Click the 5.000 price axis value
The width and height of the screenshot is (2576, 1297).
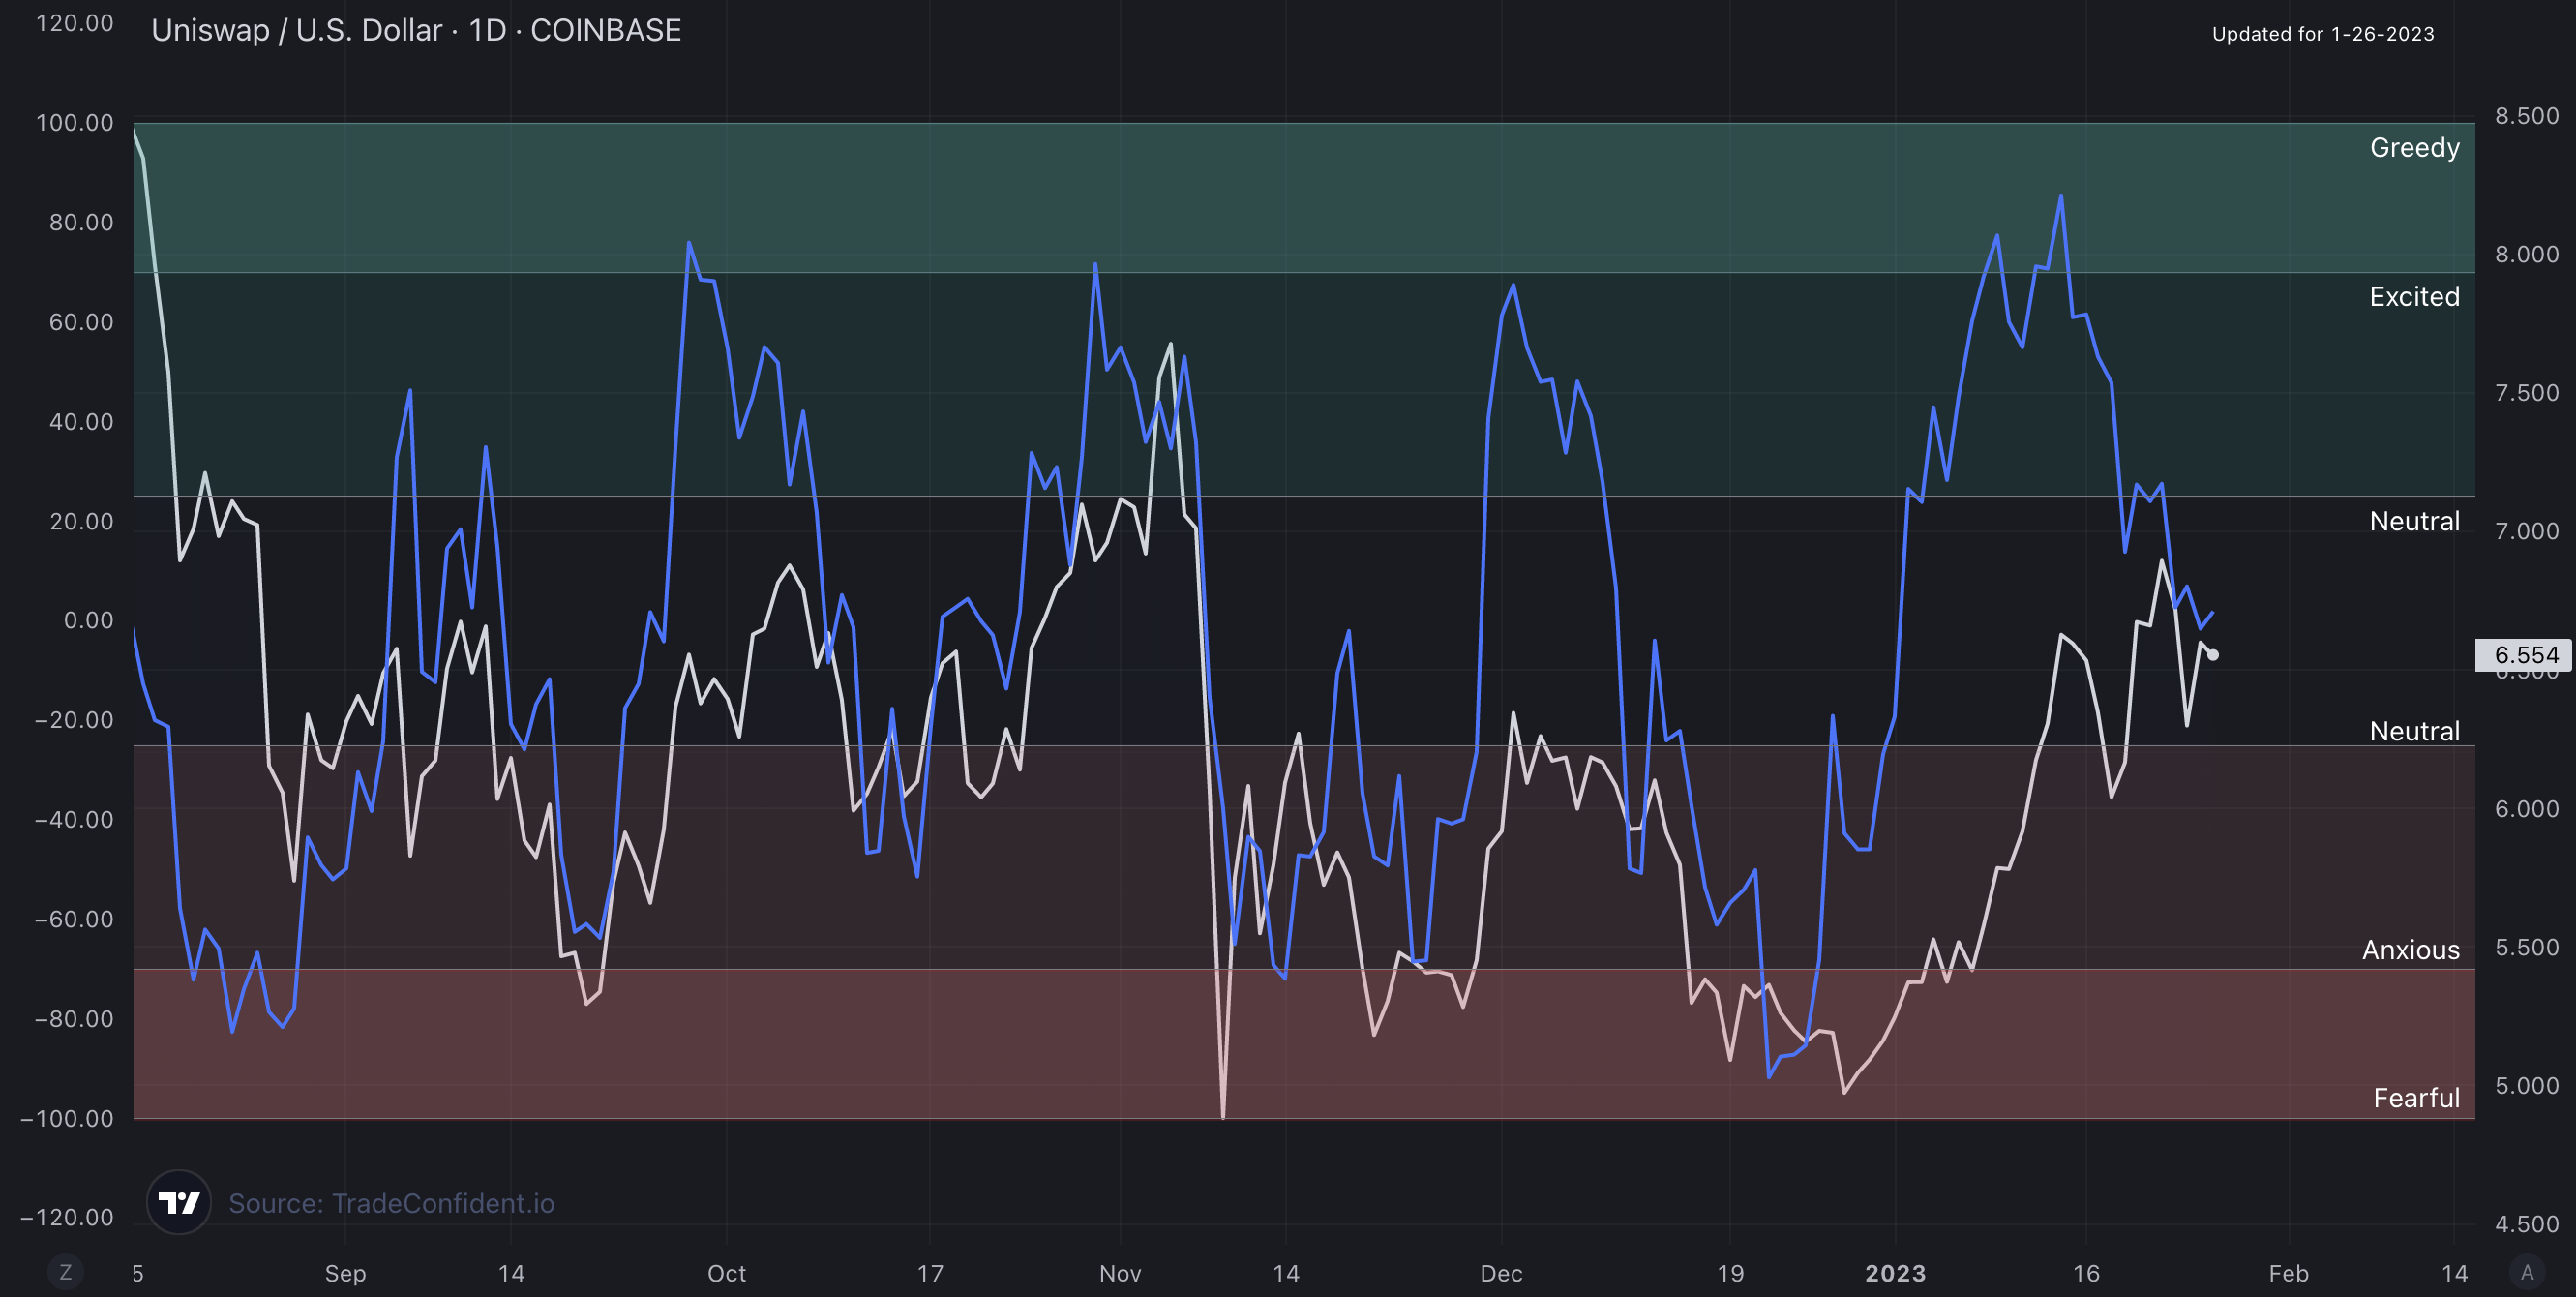[x=2527, y=1086]
